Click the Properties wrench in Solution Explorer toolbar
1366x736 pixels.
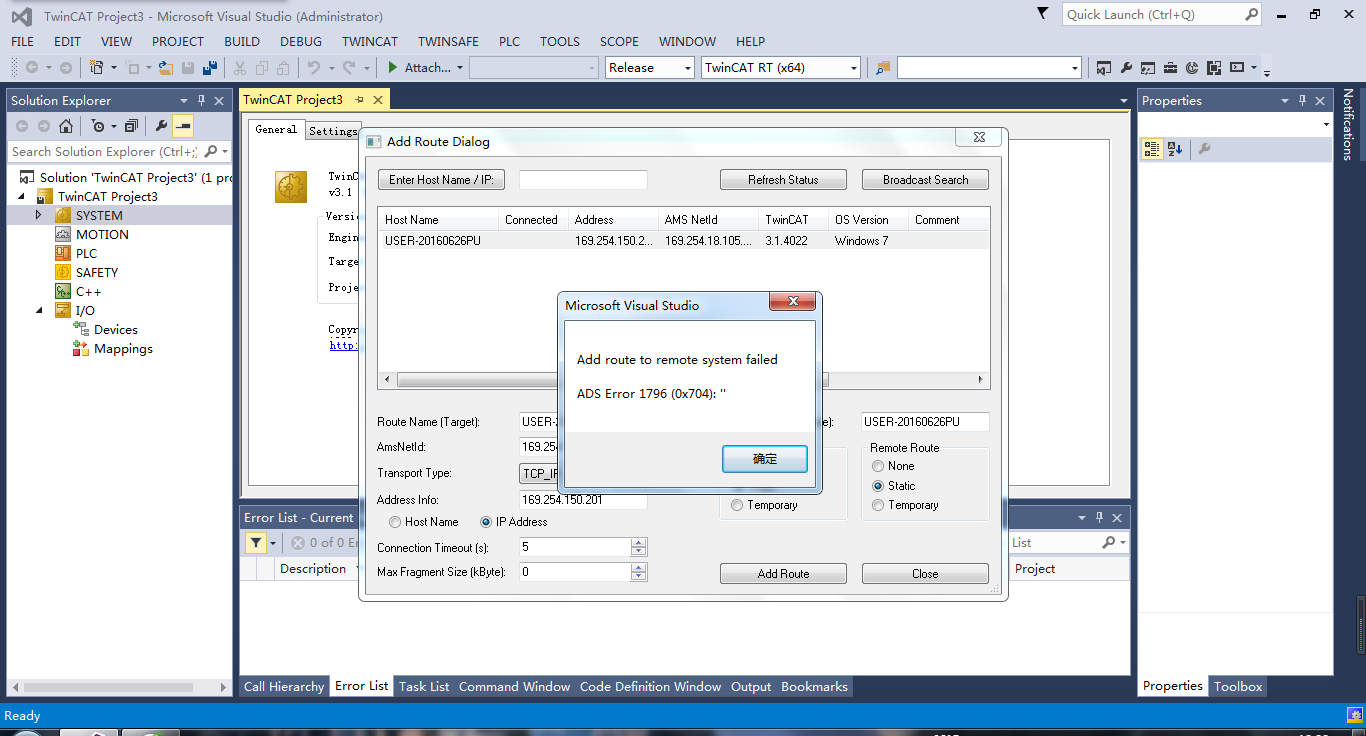(161, 126)
